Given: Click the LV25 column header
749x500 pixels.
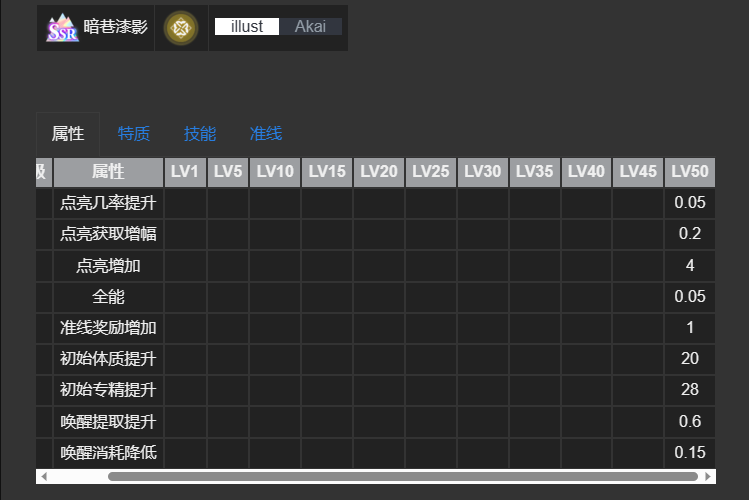Looking at the screenshot, I should (431, 172).
